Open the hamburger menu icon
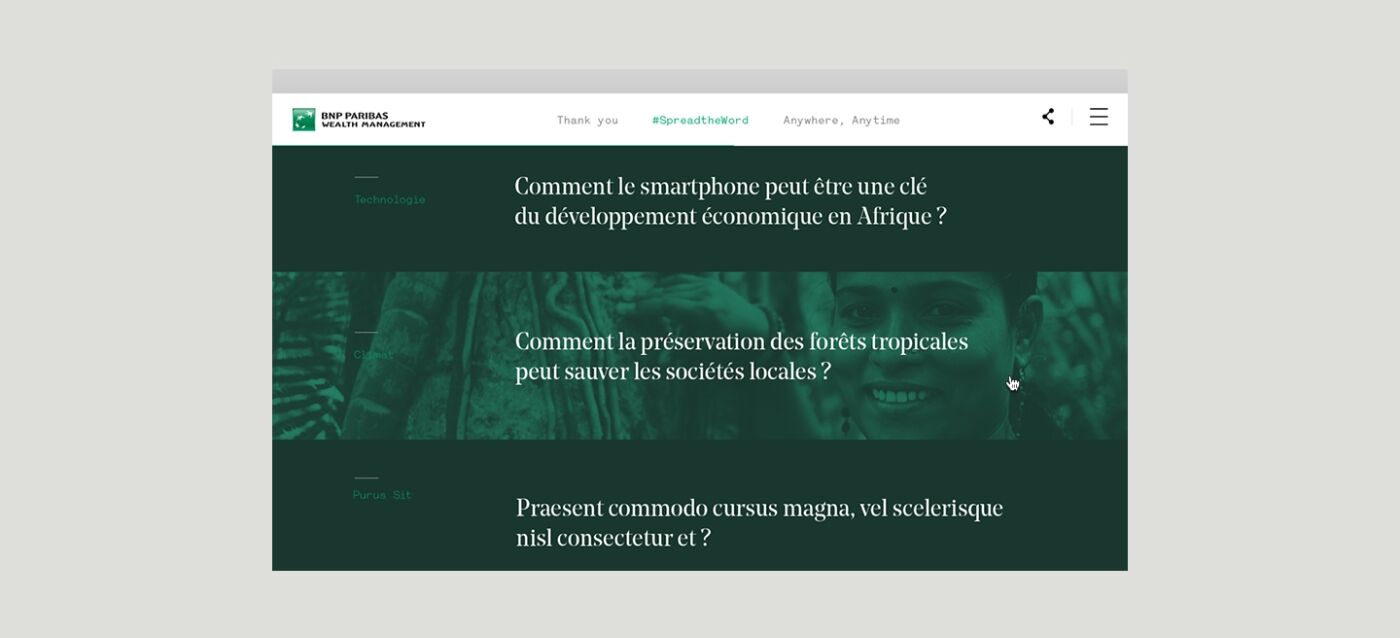 pyautogui.click(x=1099, y=117)
